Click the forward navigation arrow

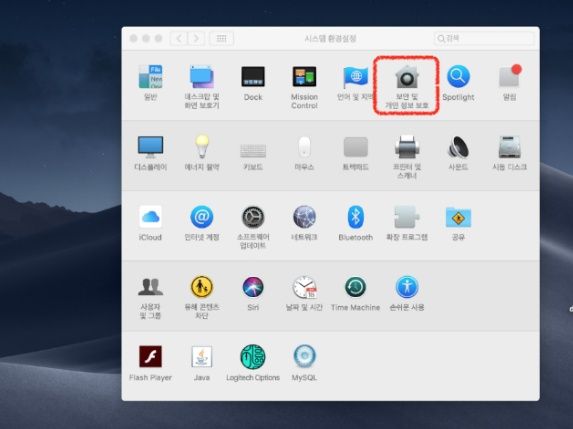(x=196, y=38)
